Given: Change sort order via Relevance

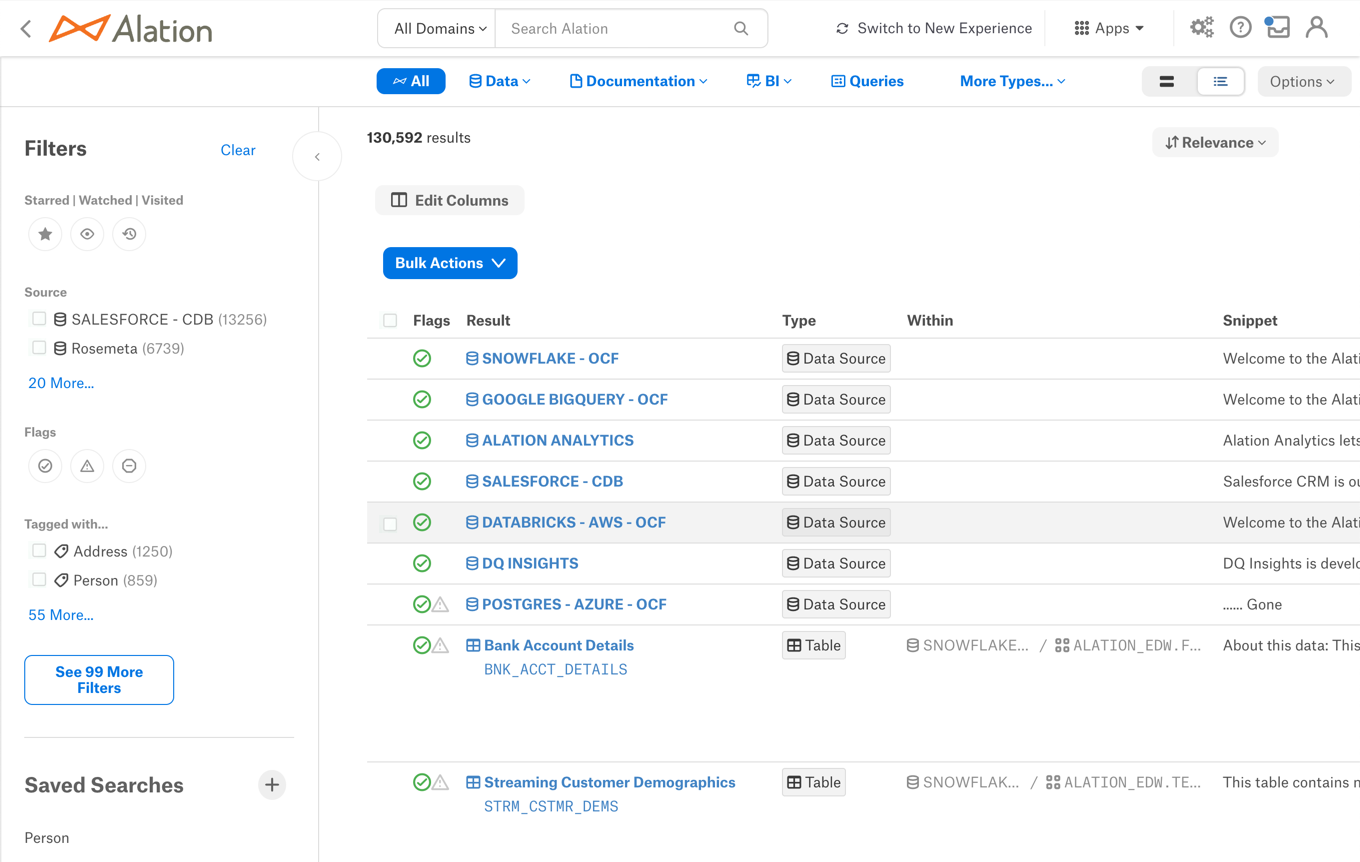Looking at the screenshot, I should [x=1215, y=143].
